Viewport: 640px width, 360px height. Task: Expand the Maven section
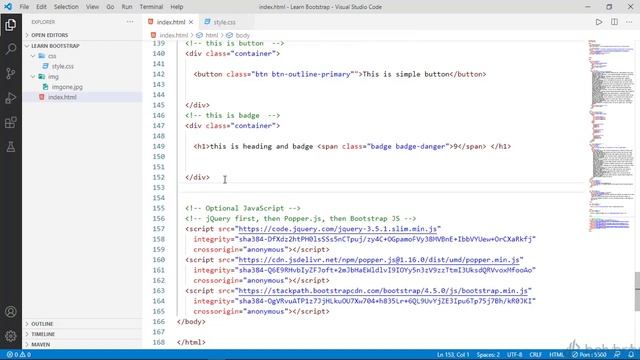(41, 344)
